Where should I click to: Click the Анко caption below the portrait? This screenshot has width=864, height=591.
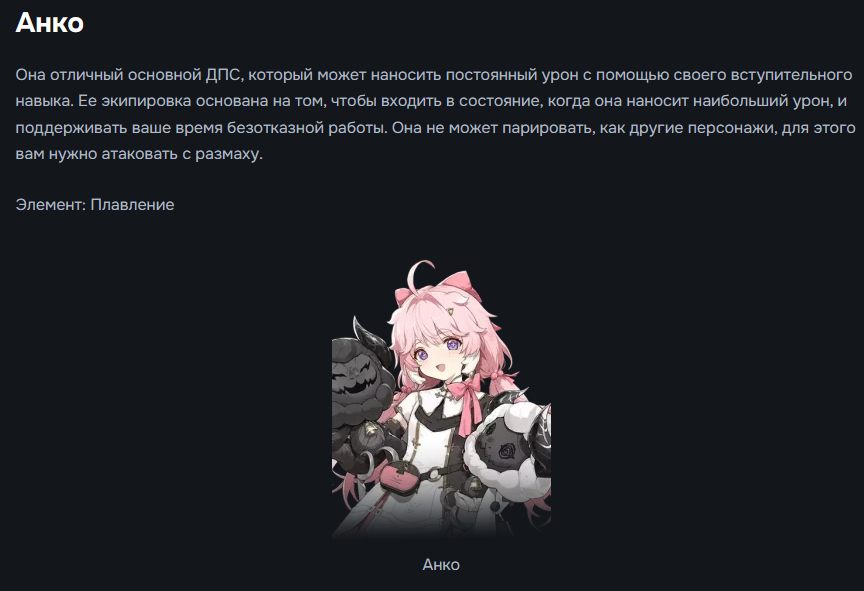pos(441,565)
